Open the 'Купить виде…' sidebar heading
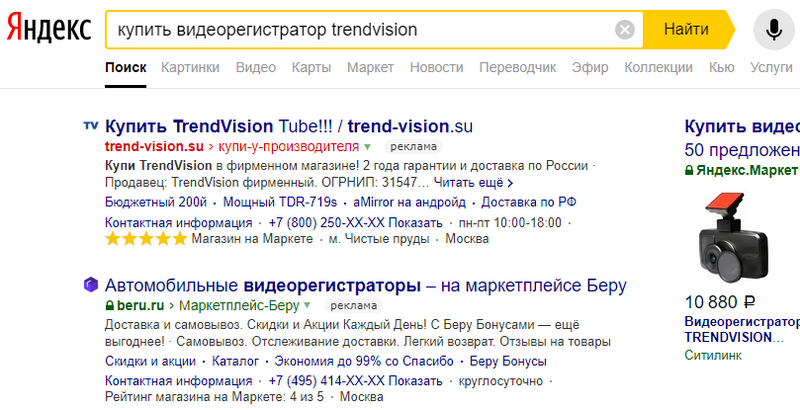Image resolution: width=800 pixels, height=410 pixels. coord(742,126)
